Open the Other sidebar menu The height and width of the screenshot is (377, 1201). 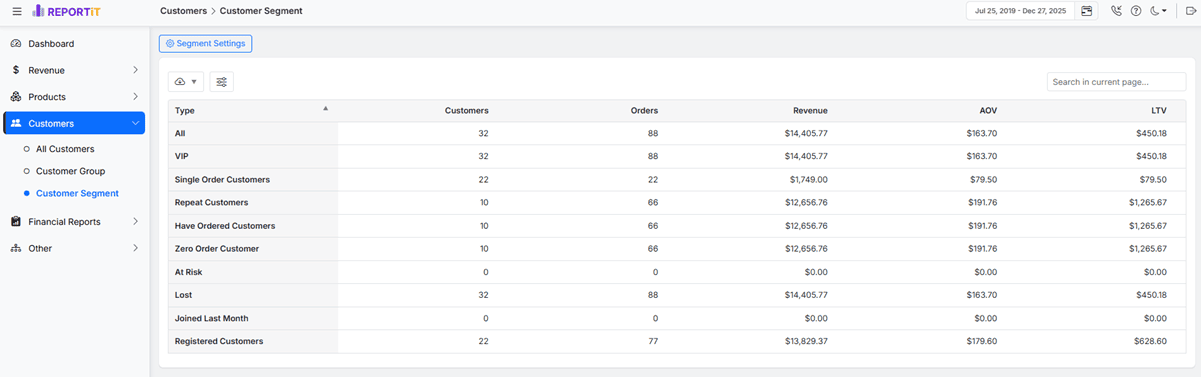[75, 248]
